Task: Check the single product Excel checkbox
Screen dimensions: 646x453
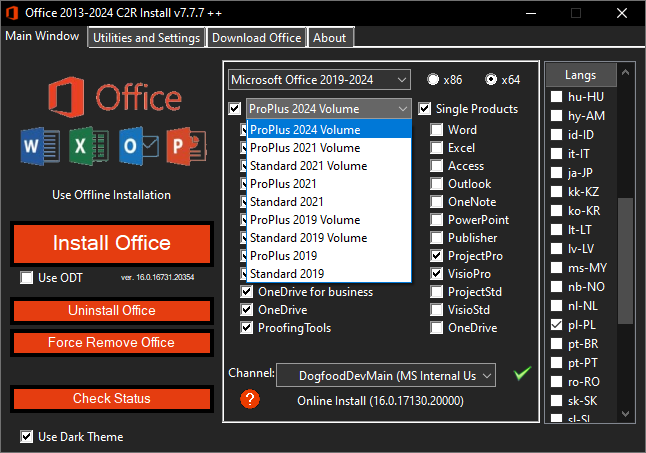Action: pos(436,148)
